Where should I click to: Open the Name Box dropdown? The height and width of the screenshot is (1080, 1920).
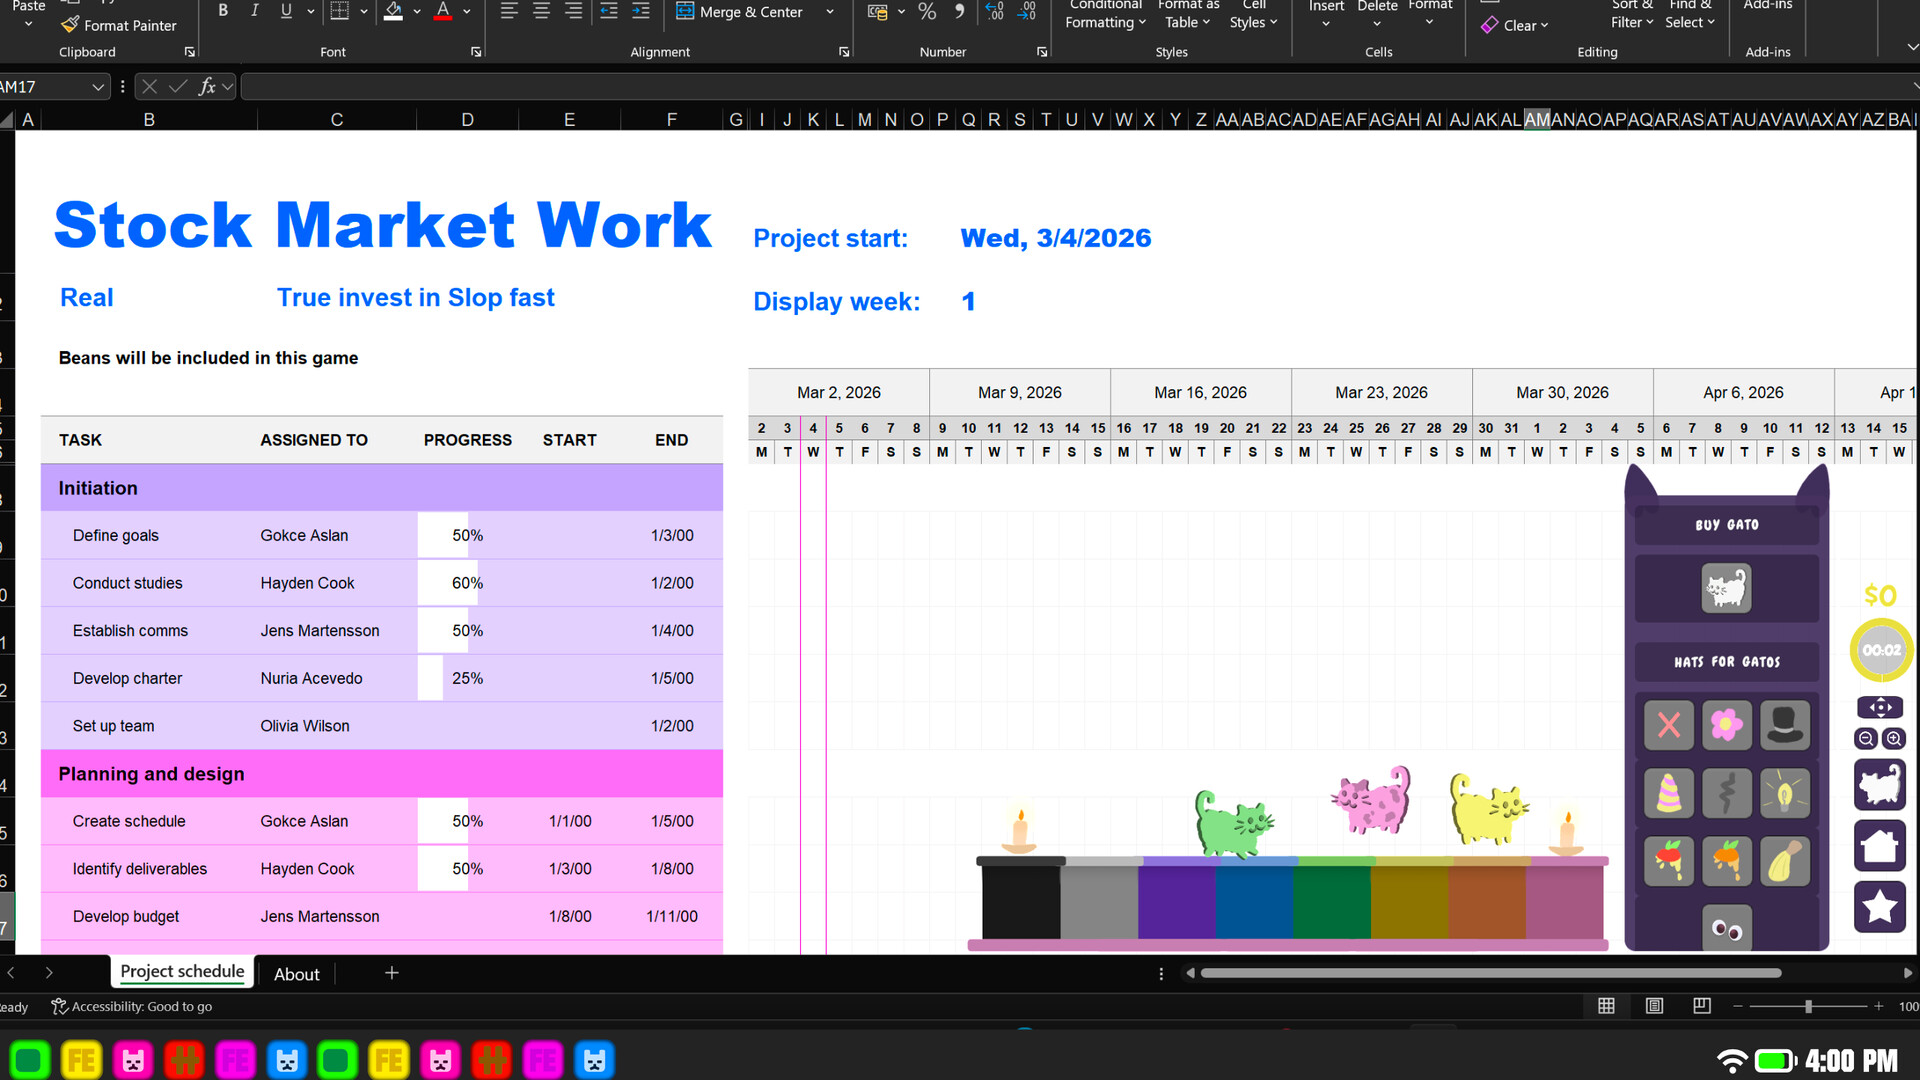point(98,87)
